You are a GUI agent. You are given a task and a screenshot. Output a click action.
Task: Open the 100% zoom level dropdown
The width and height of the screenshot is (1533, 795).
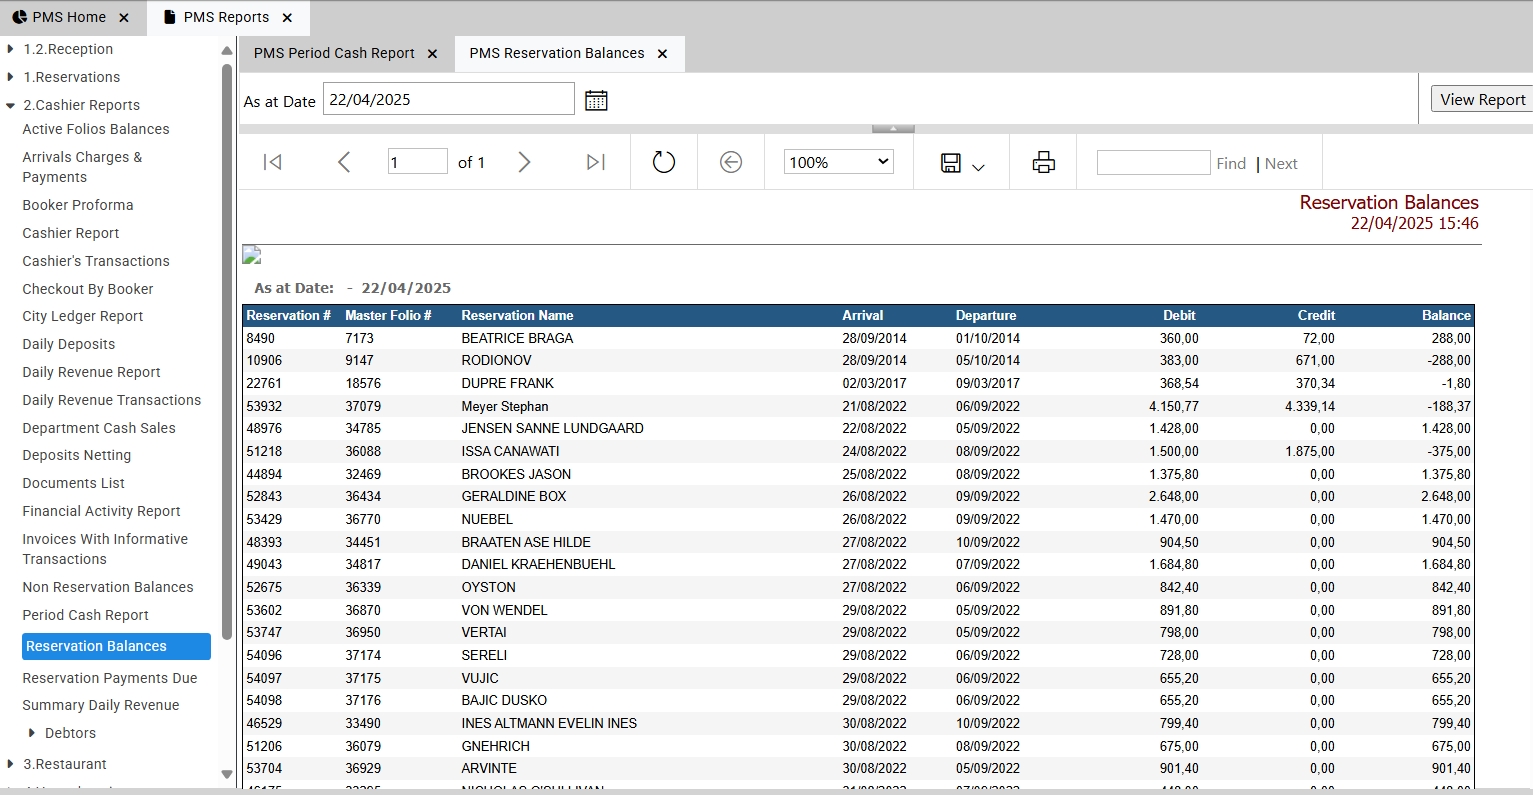point(839,162)
